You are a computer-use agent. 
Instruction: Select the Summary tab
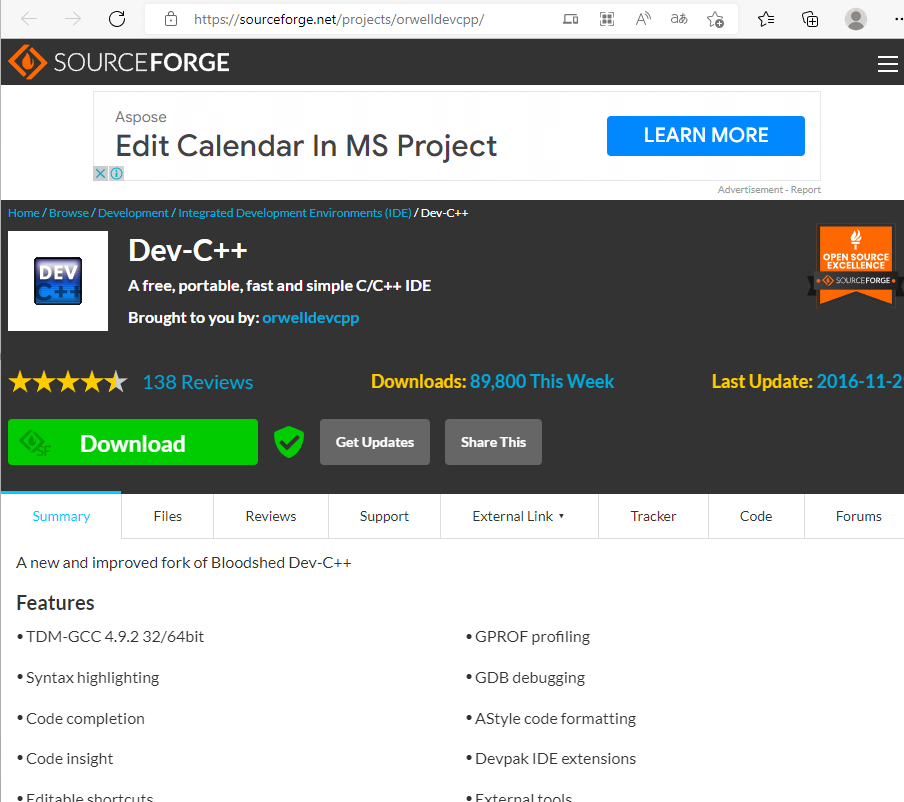coord(61,516)
